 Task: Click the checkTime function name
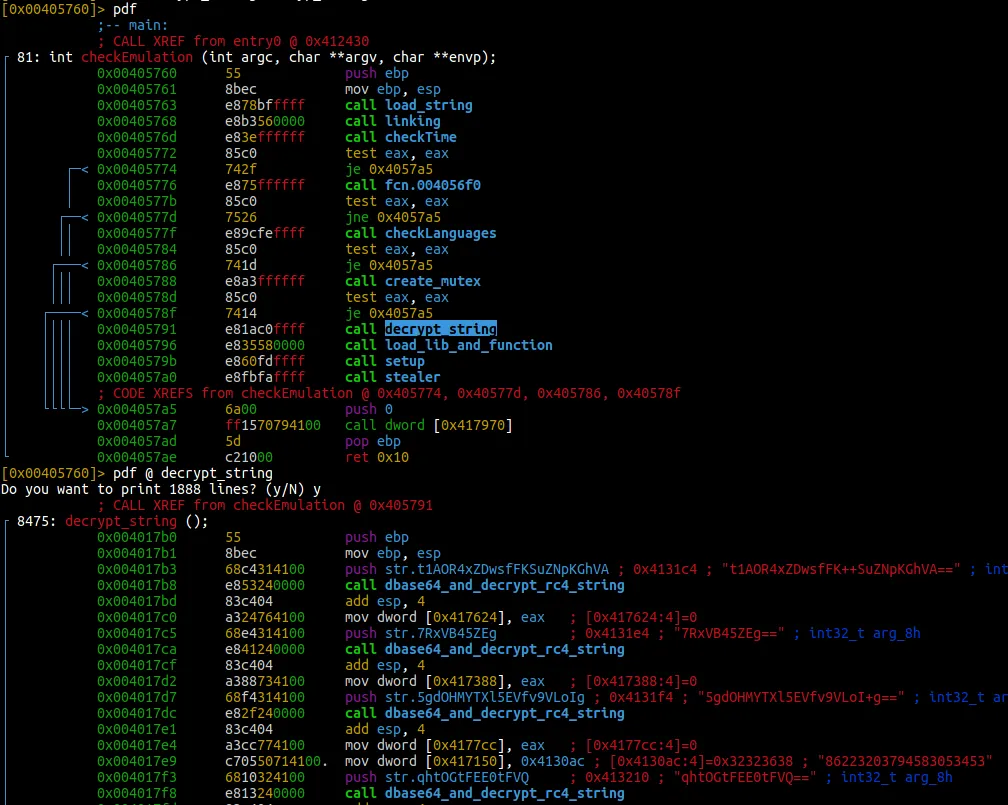[420, 137]
